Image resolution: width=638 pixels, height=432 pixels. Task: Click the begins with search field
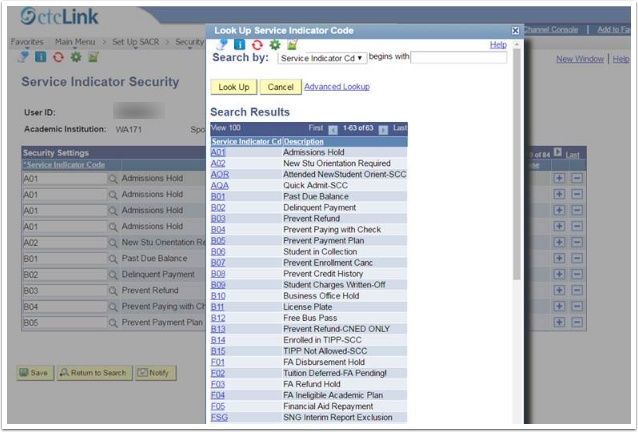pos(459,57)
